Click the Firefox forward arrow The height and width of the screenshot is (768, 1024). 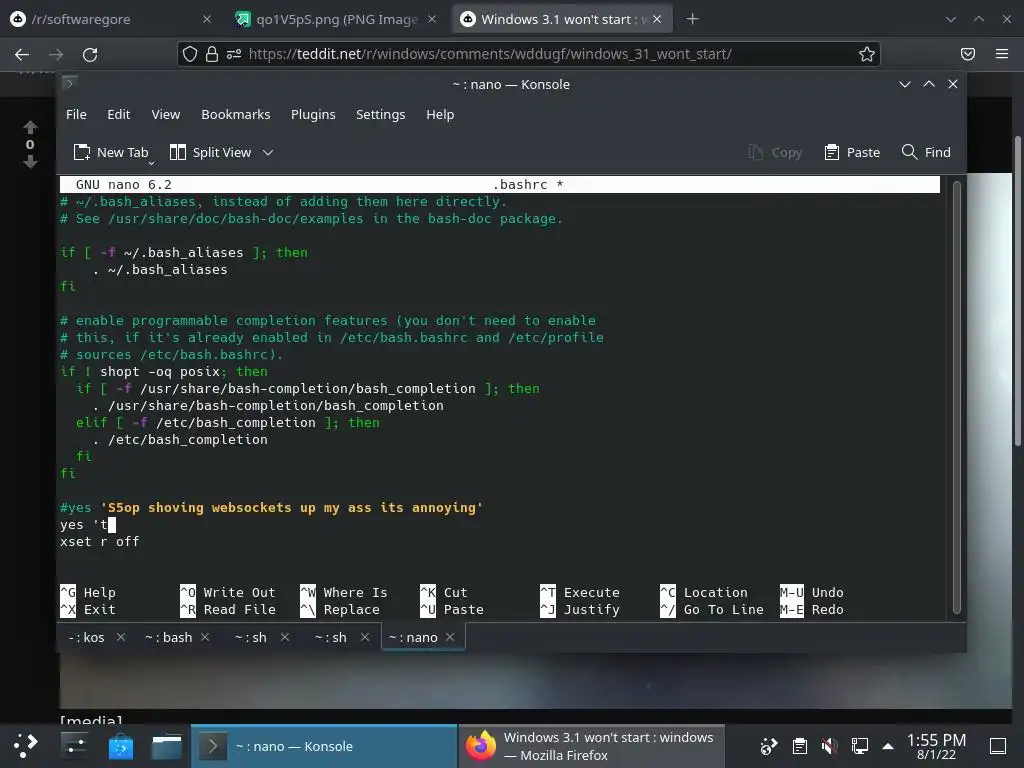[x=56, y=54]
